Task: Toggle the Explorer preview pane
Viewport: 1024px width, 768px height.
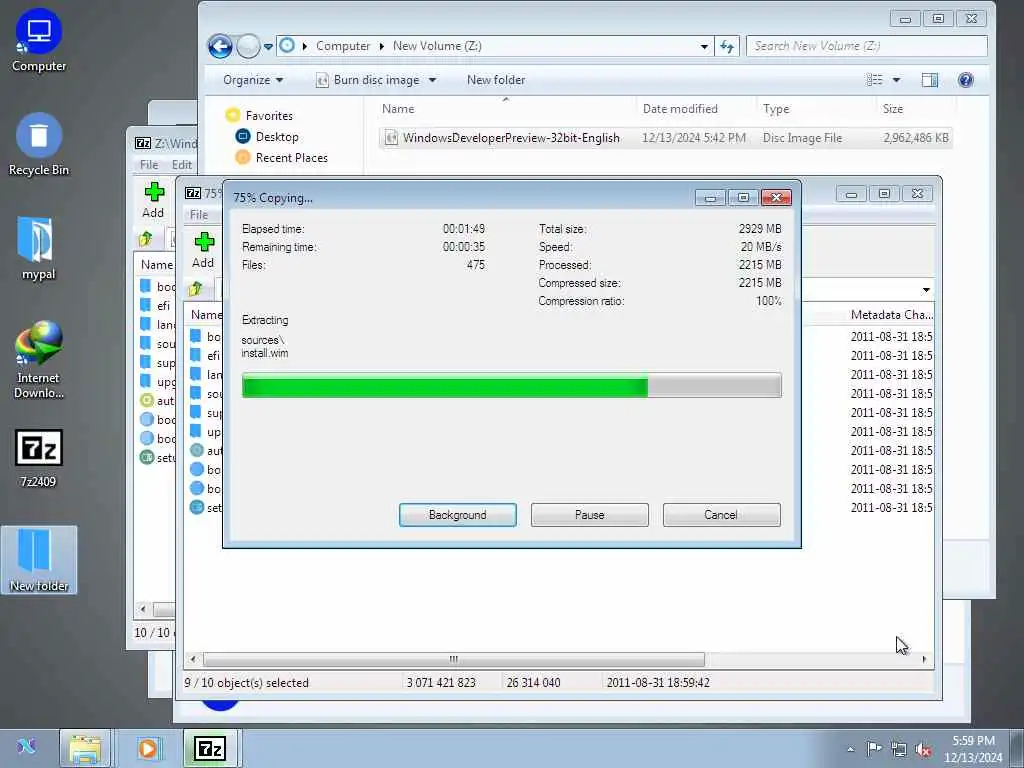Action: tap(930, 80)
